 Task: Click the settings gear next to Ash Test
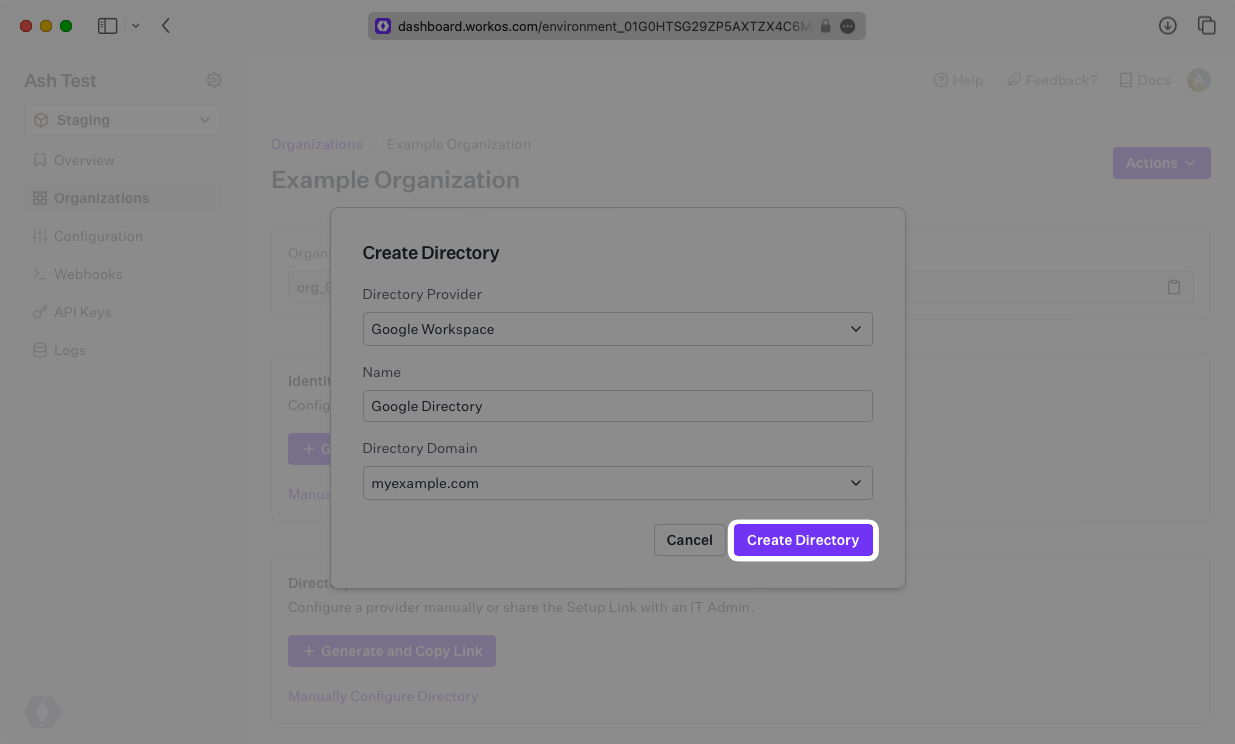[x=213, y=80]
